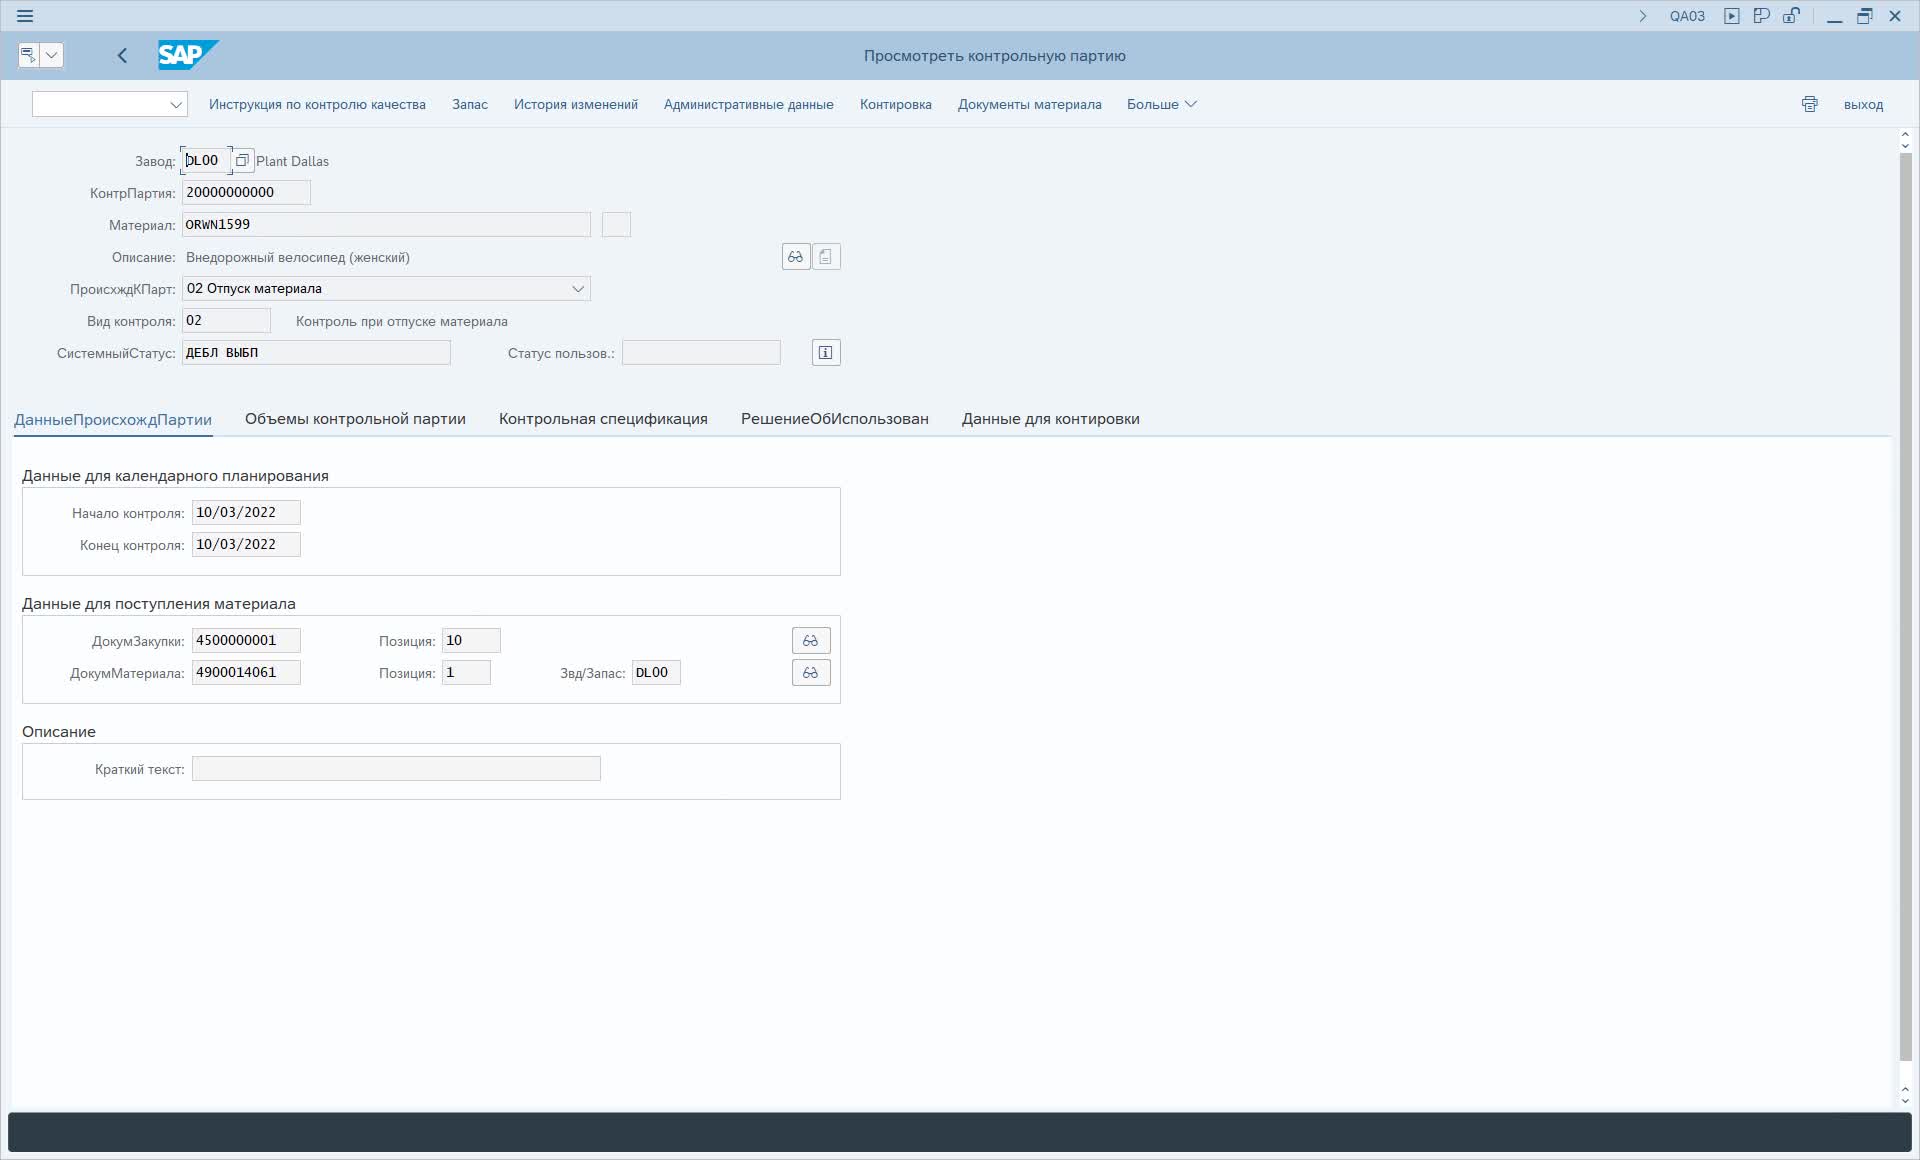Click ДокумМатериала field 4900014061
The width and height of the screenshot is (1920, 1160).
point(246,672)
